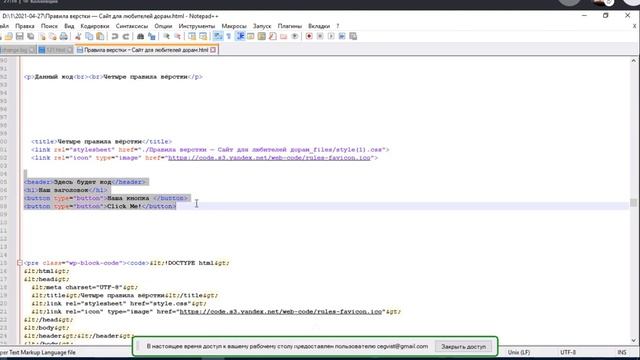Open the Кодировки menu
The width and height of the screenshot is (640, 360).
(95, 26)
